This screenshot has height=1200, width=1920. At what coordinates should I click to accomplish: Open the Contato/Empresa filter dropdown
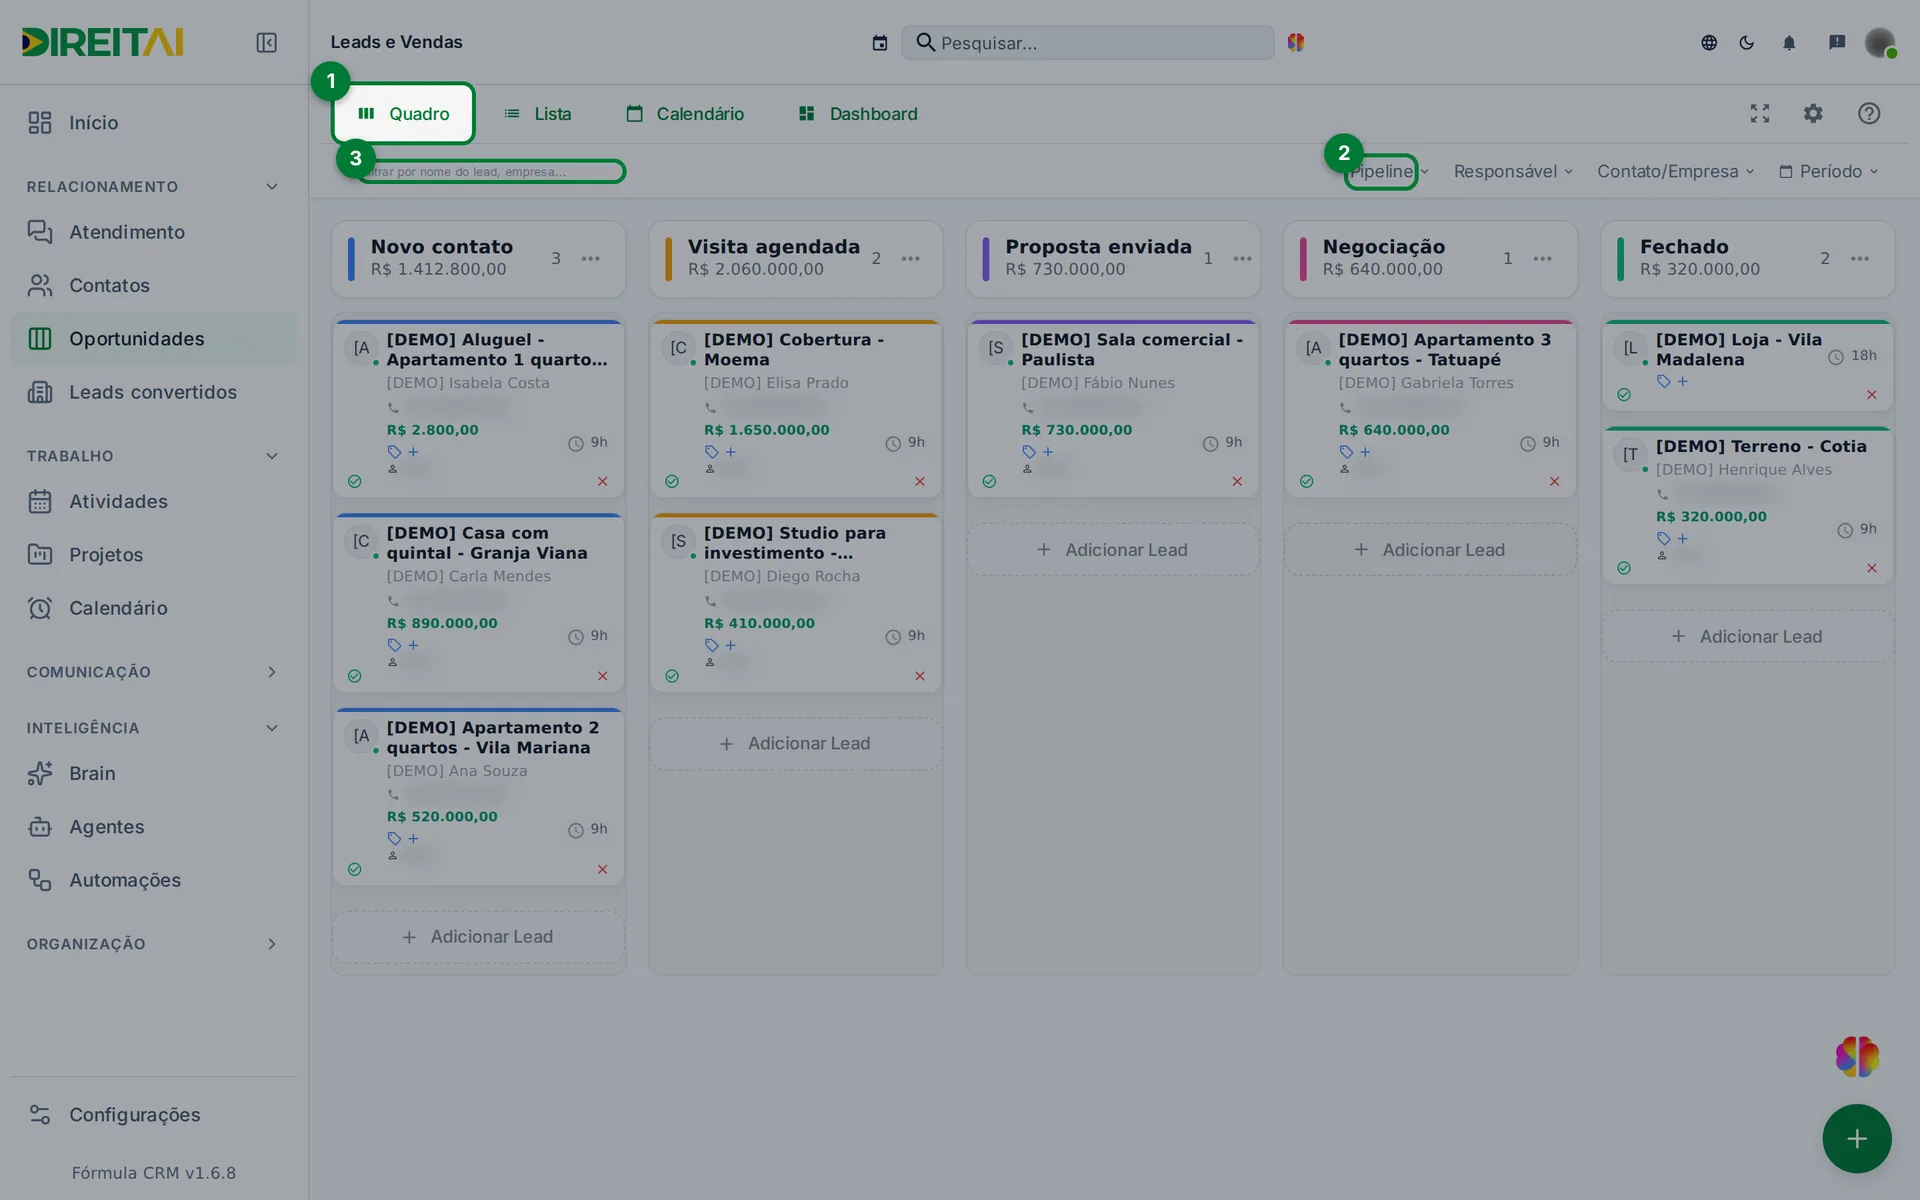coord(1676,171)
